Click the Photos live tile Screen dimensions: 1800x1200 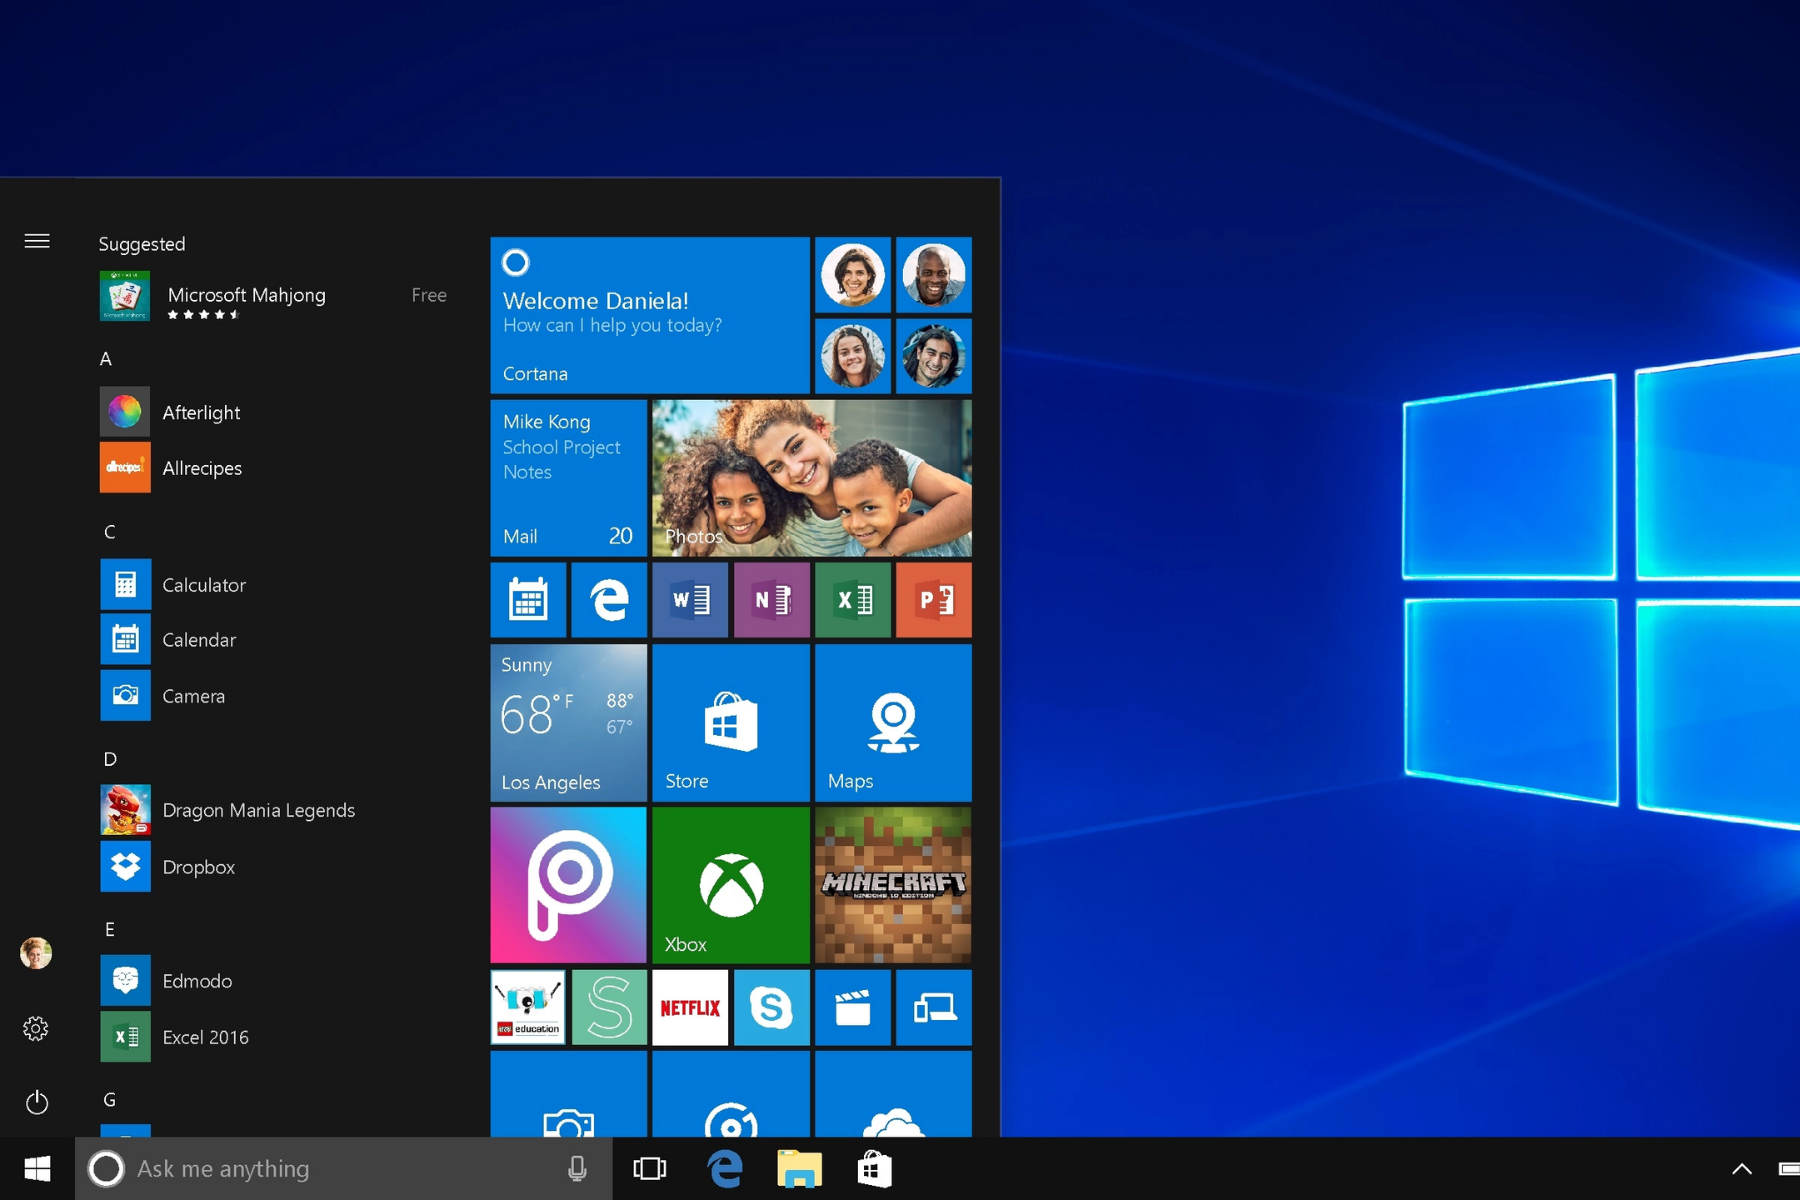[811, 478]
